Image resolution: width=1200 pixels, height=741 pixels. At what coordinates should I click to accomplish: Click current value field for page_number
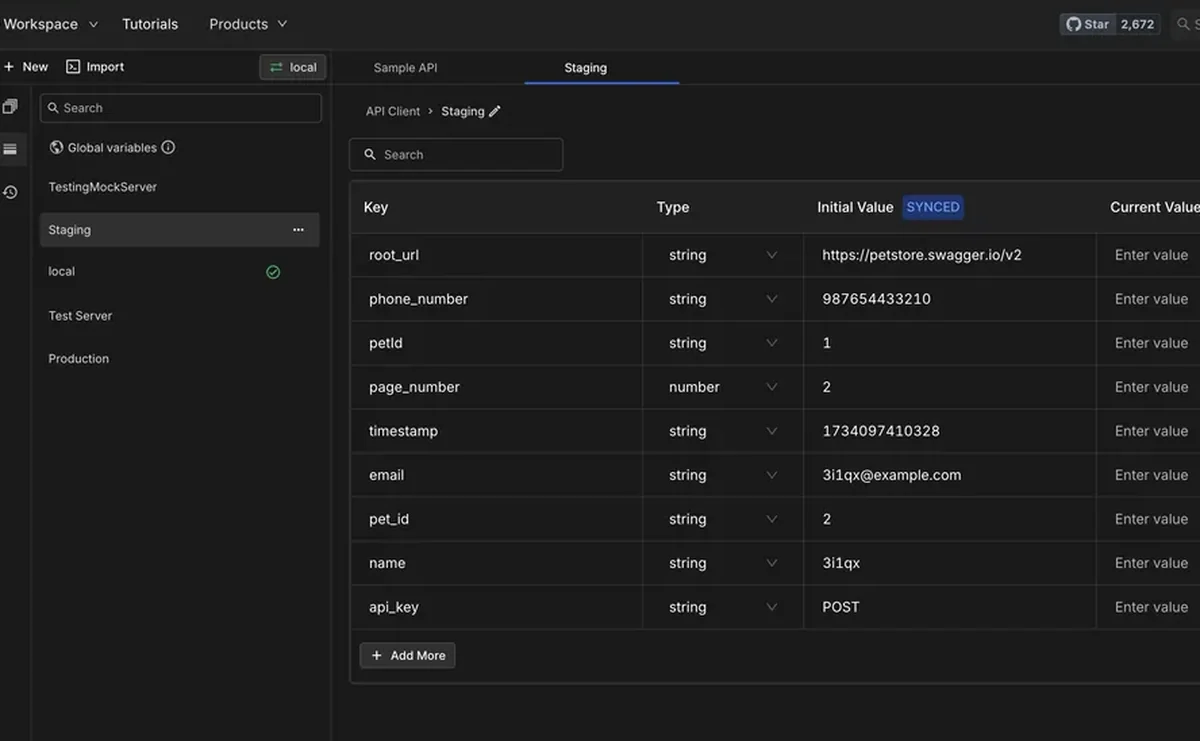pyautogui.click(x=1150, y=387)
